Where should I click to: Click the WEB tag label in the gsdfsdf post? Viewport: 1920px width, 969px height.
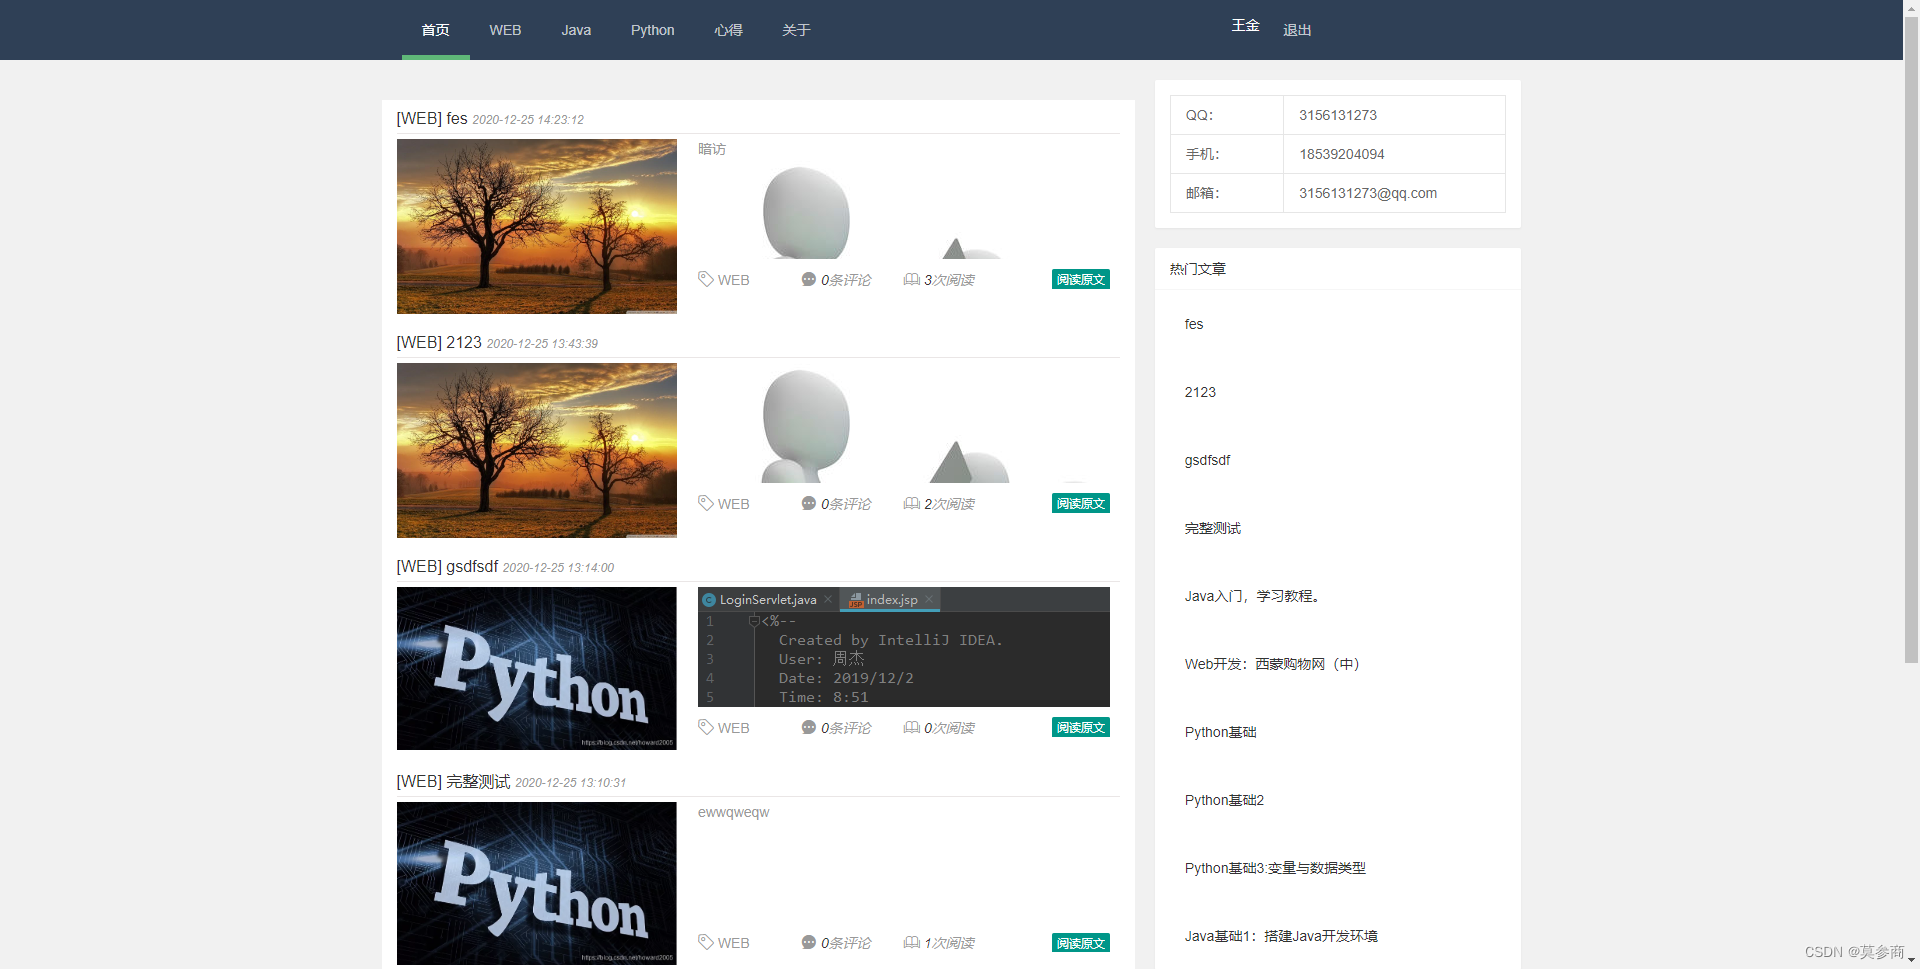tap(733, 728)
